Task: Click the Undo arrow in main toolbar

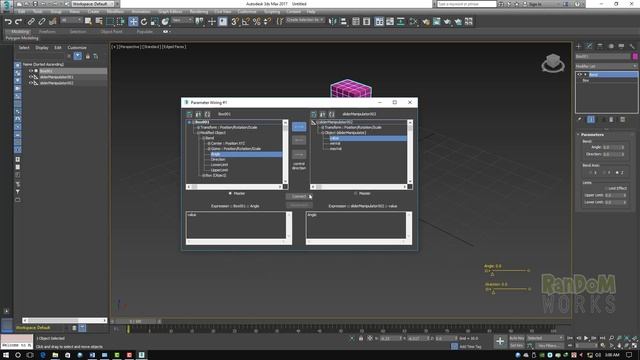Action: [8, 21]
